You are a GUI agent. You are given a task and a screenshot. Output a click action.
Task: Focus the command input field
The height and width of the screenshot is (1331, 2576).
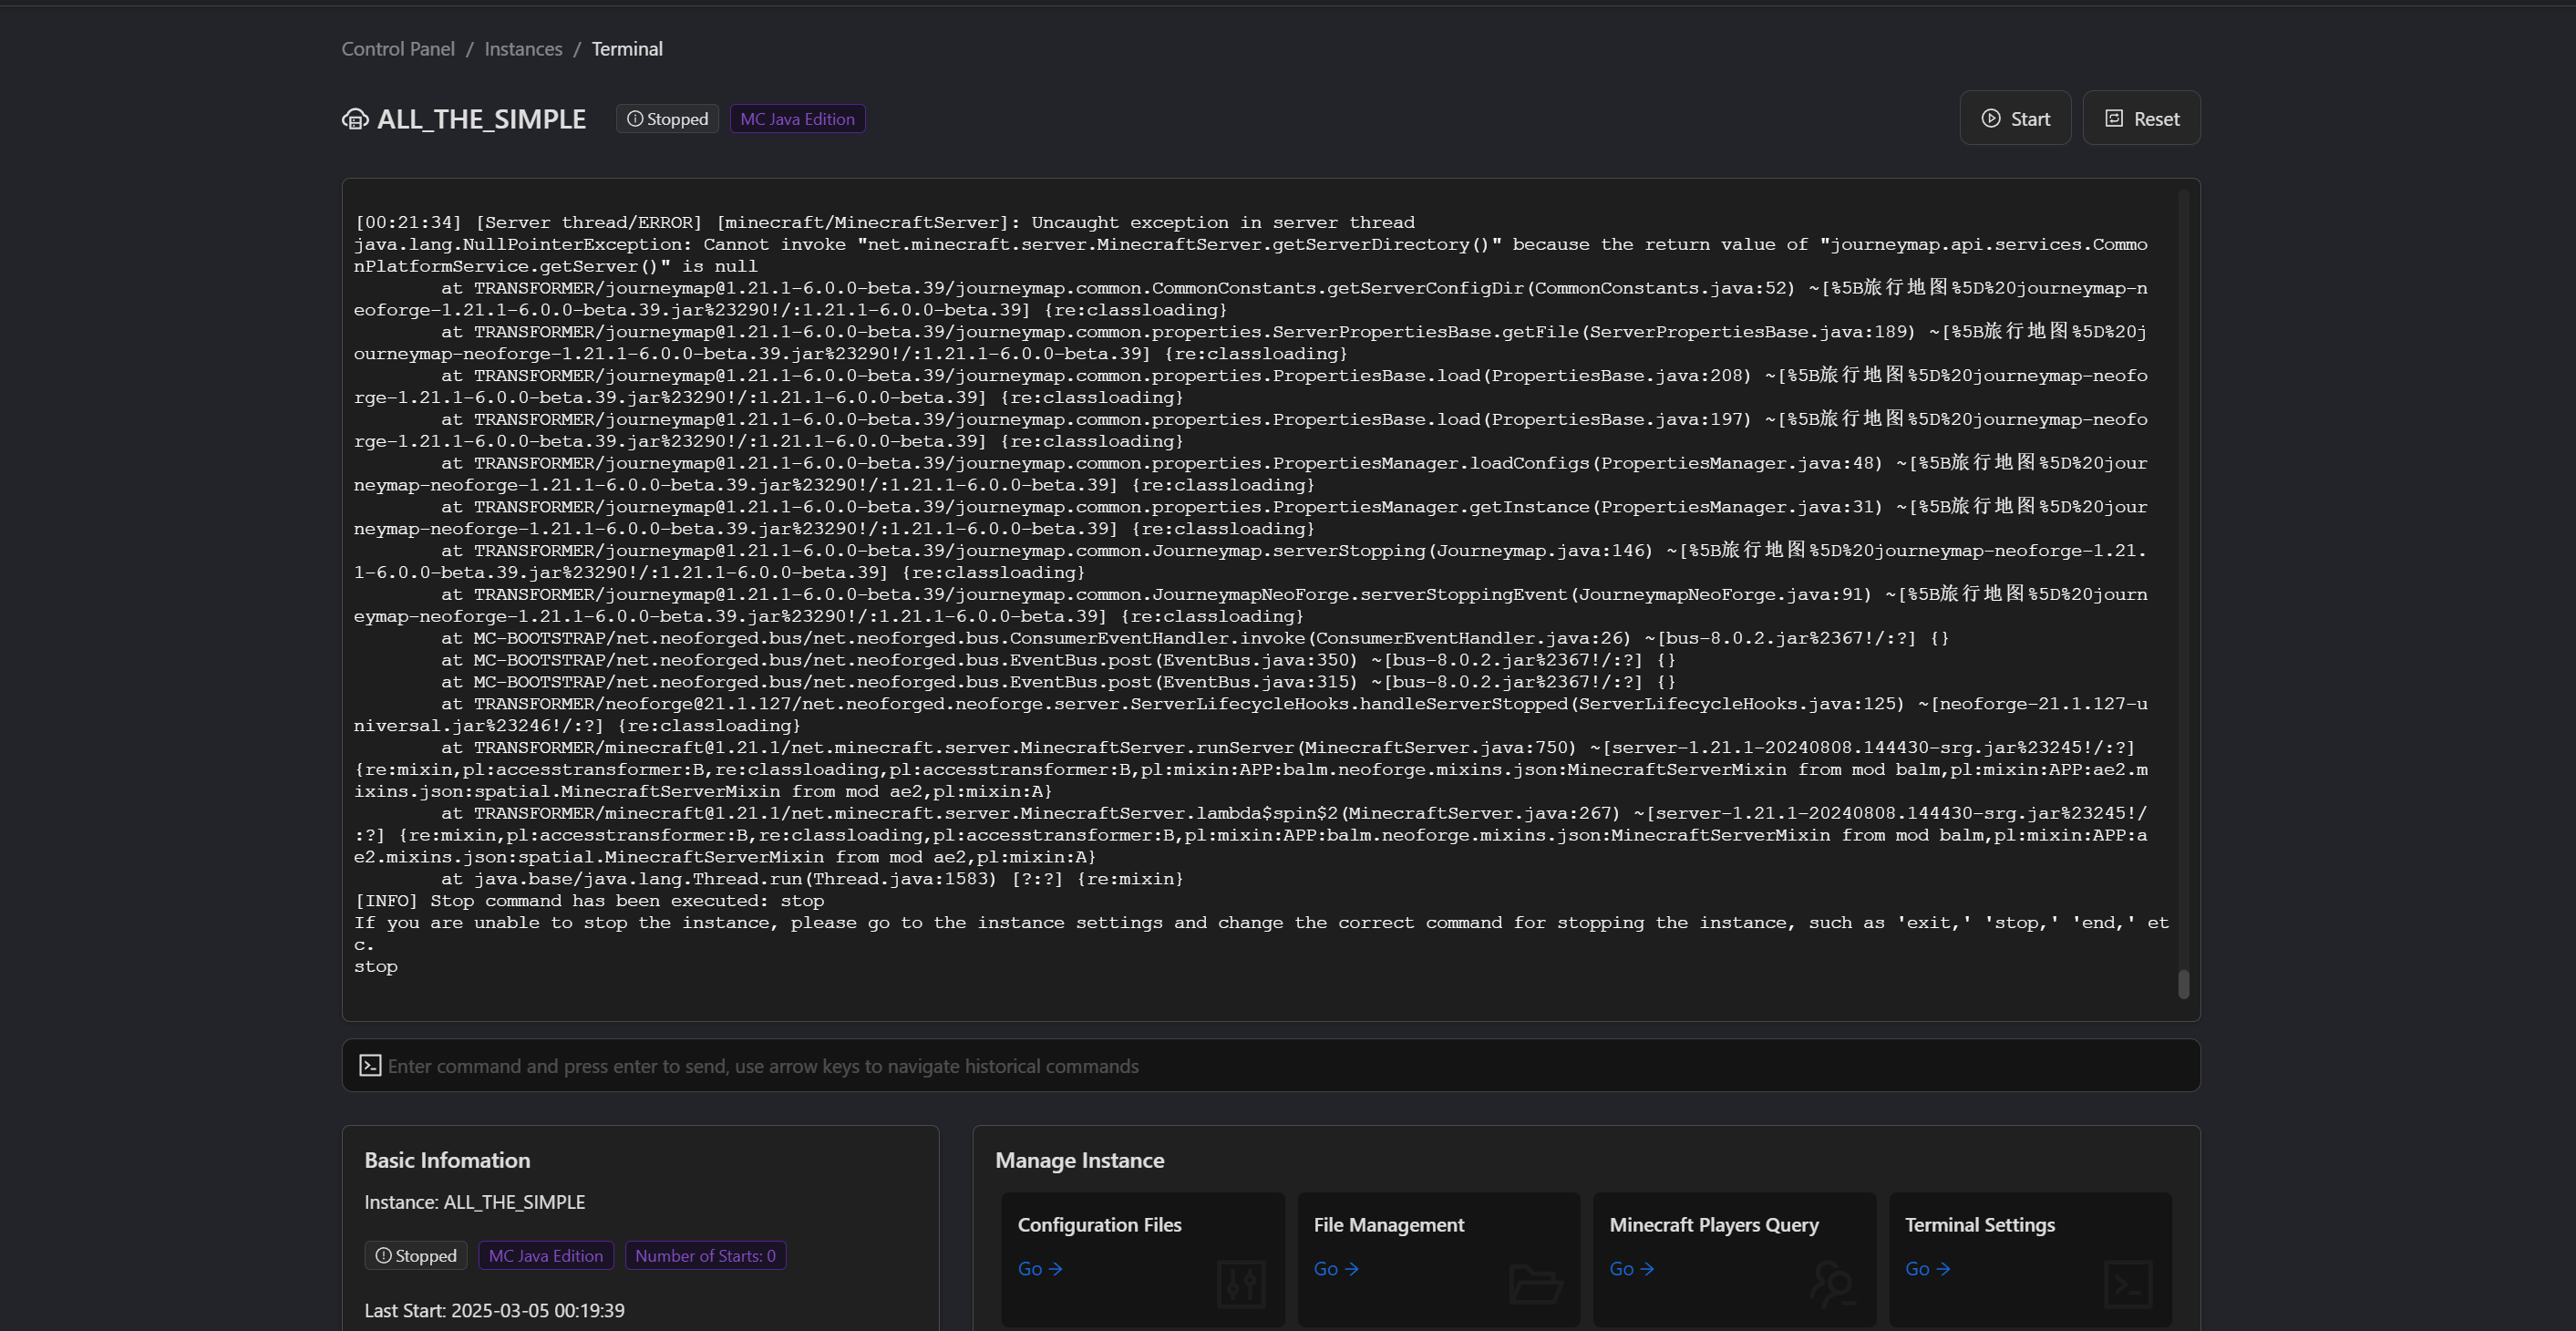click(1270, 1065)
